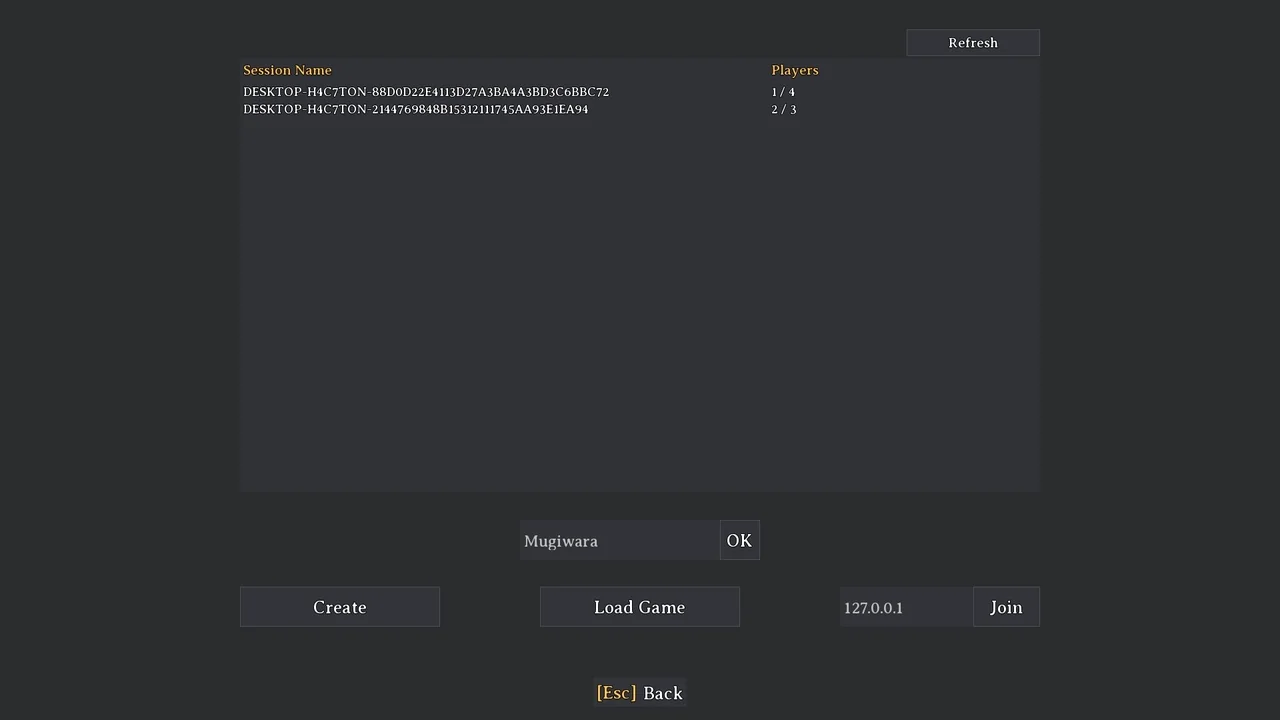The width and height of the screenshot is (1280, 720).
Task: Click the [Esc] key hint label
Action: point(616,693)
